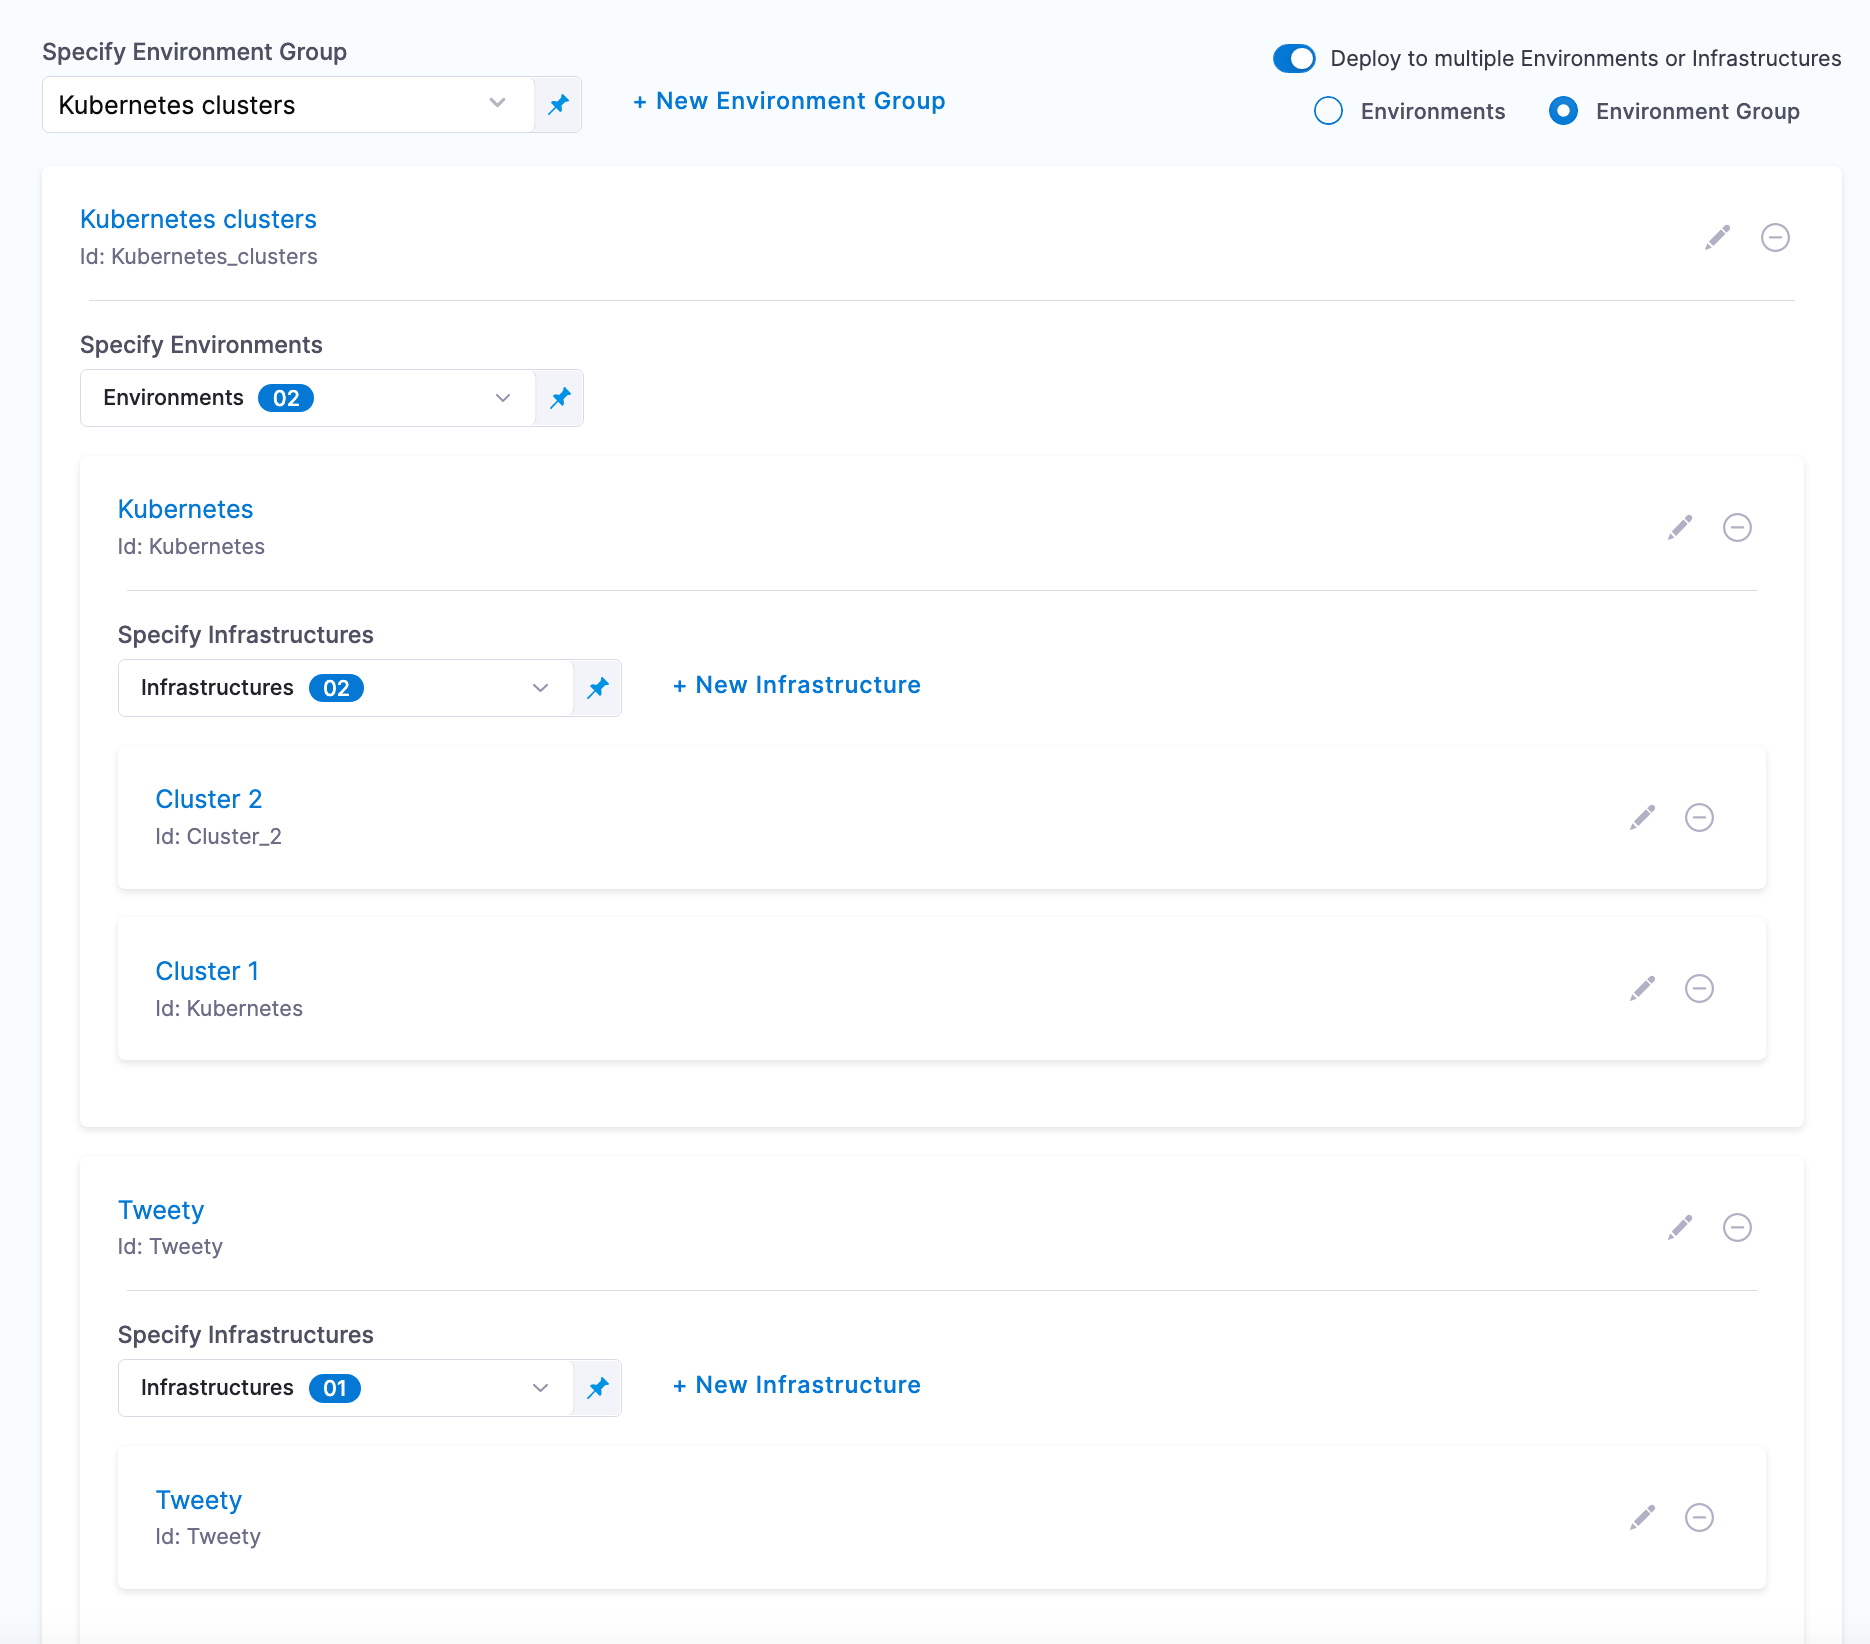Image resolution: width=1870 pixels, height=1644 pixels.
Task: Remove the Kubernetes clusters environment group
Action: tap(1775, 237)
